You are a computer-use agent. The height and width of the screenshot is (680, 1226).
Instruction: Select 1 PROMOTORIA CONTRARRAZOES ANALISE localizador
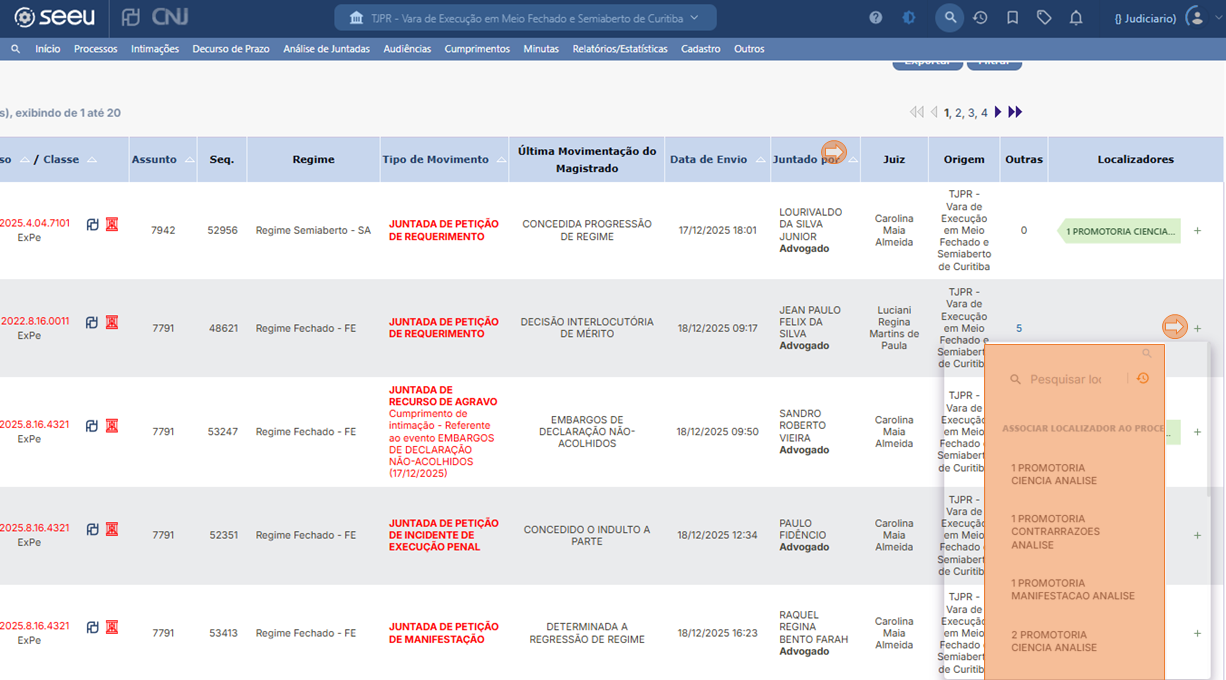1055,532
